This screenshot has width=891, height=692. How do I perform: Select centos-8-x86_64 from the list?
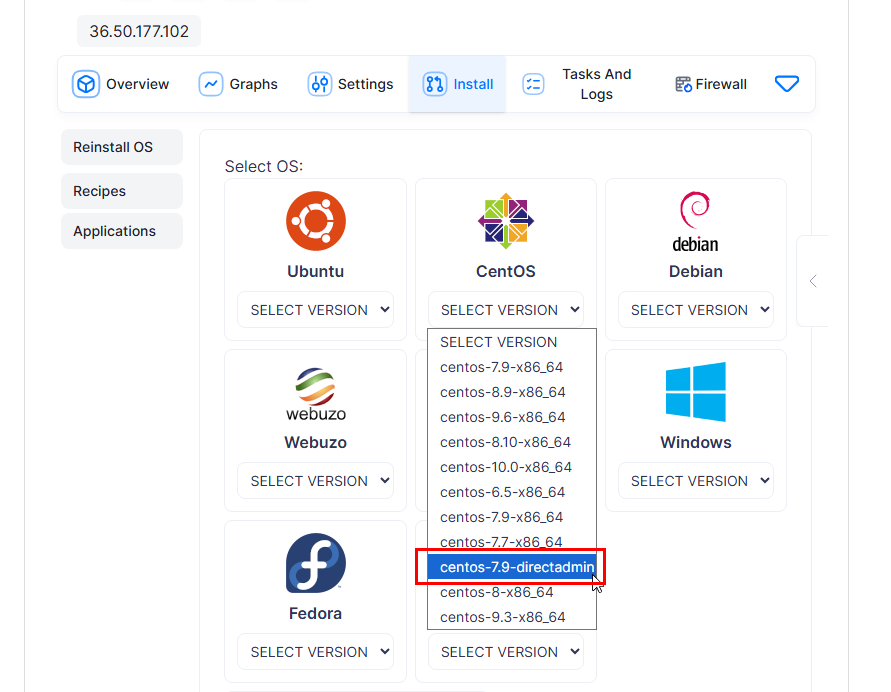coord(512,592)
